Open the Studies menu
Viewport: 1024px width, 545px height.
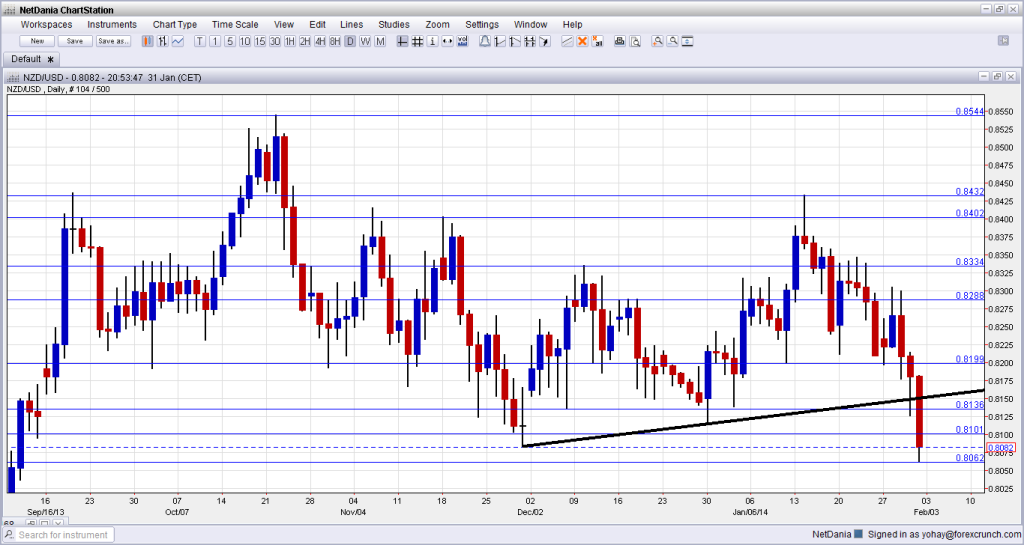click(x=394, y=24)
